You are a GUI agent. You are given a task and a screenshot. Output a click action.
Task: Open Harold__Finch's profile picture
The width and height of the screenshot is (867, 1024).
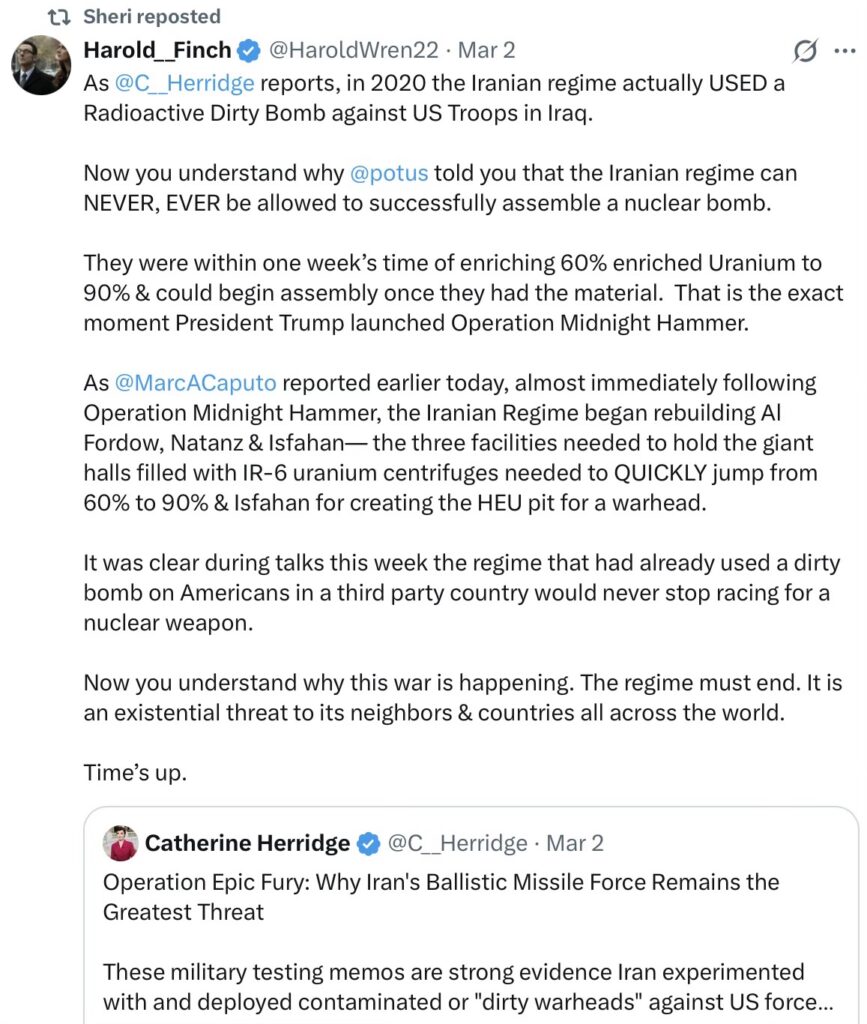41,66
